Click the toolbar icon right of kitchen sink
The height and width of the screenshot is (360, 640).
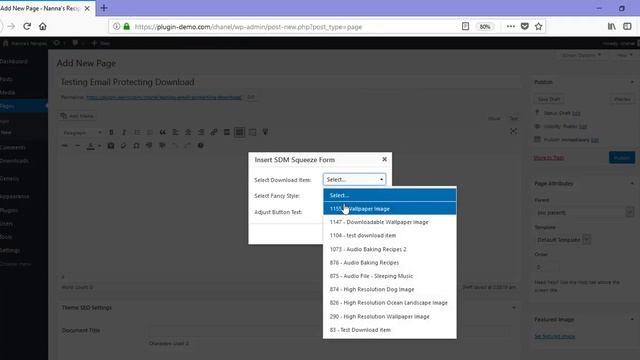[252, 132]
